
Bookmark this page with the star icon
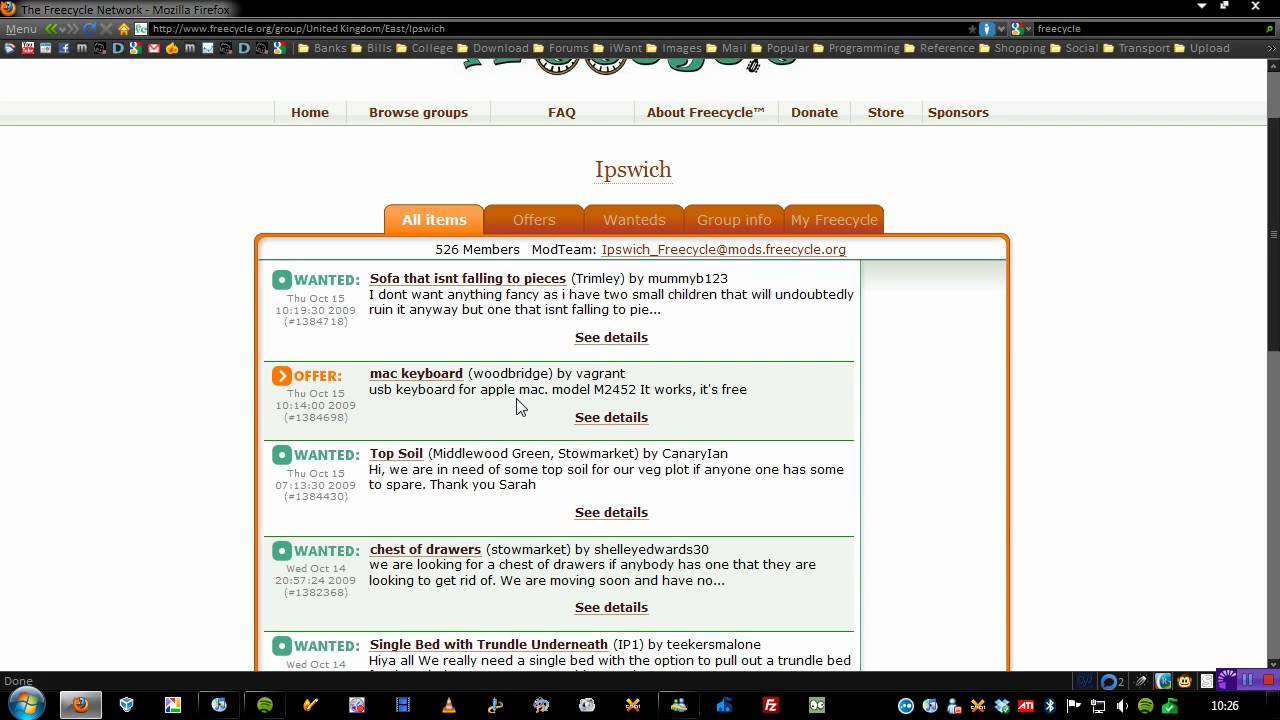point(972,29)
